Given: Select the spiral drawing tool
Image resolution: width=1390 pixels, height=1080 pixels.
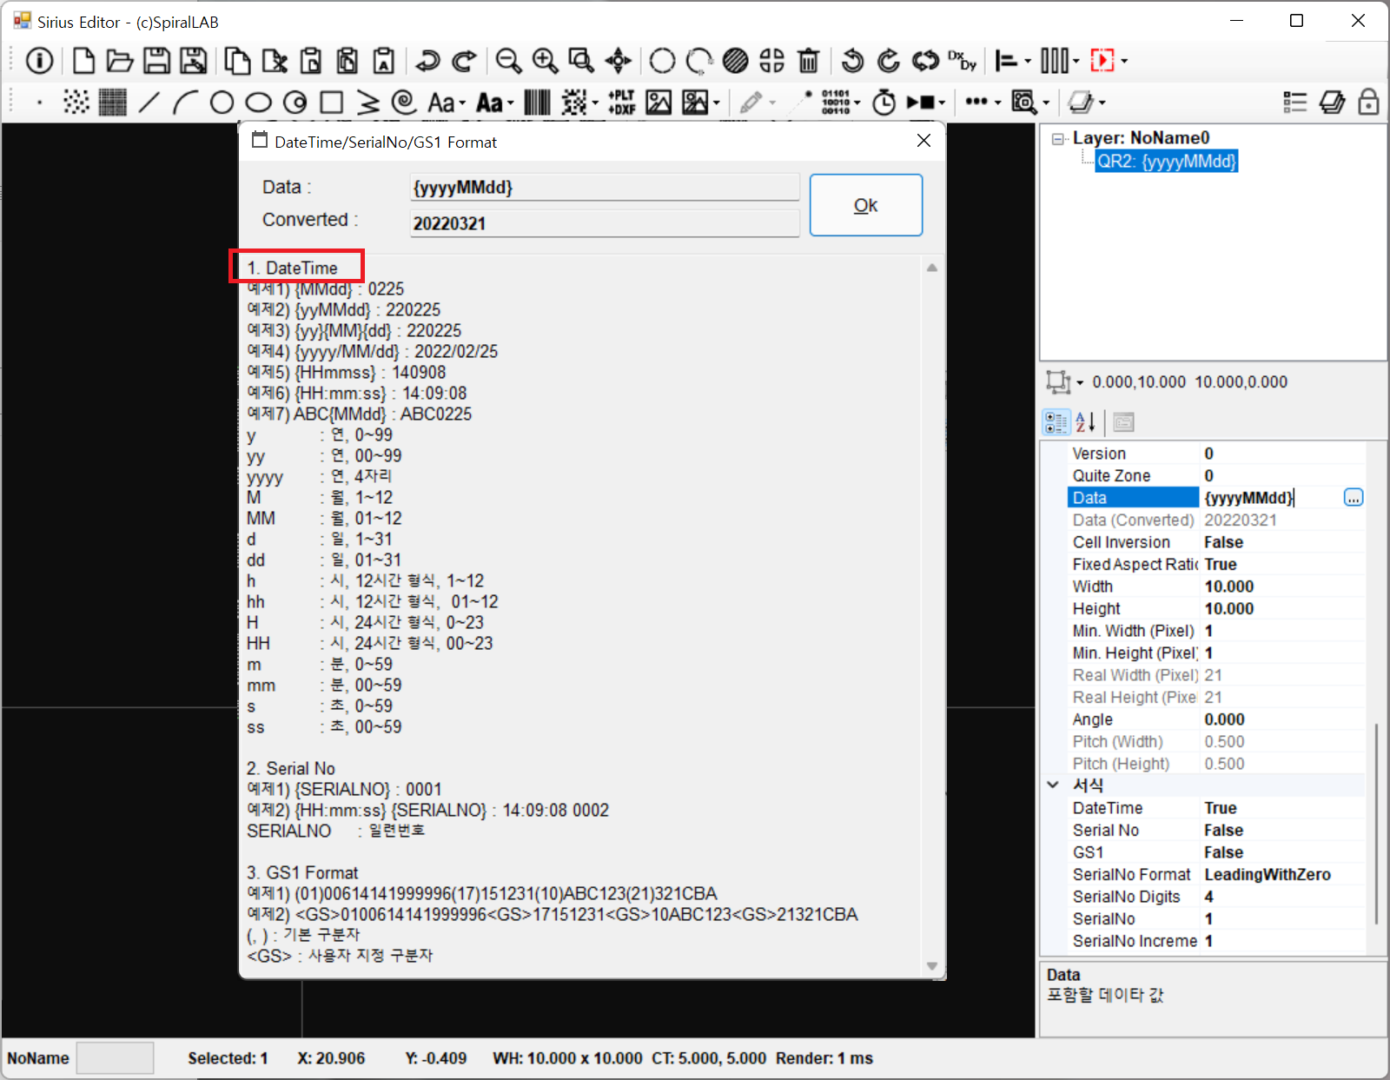Looking at the screenshot, I should tap(404, 102).
